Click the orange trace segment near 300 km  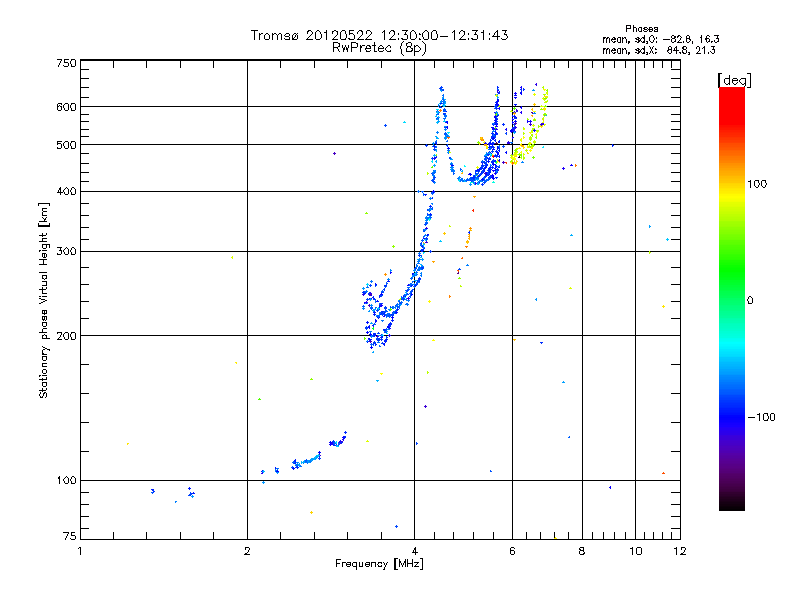(x=468, y=238)
